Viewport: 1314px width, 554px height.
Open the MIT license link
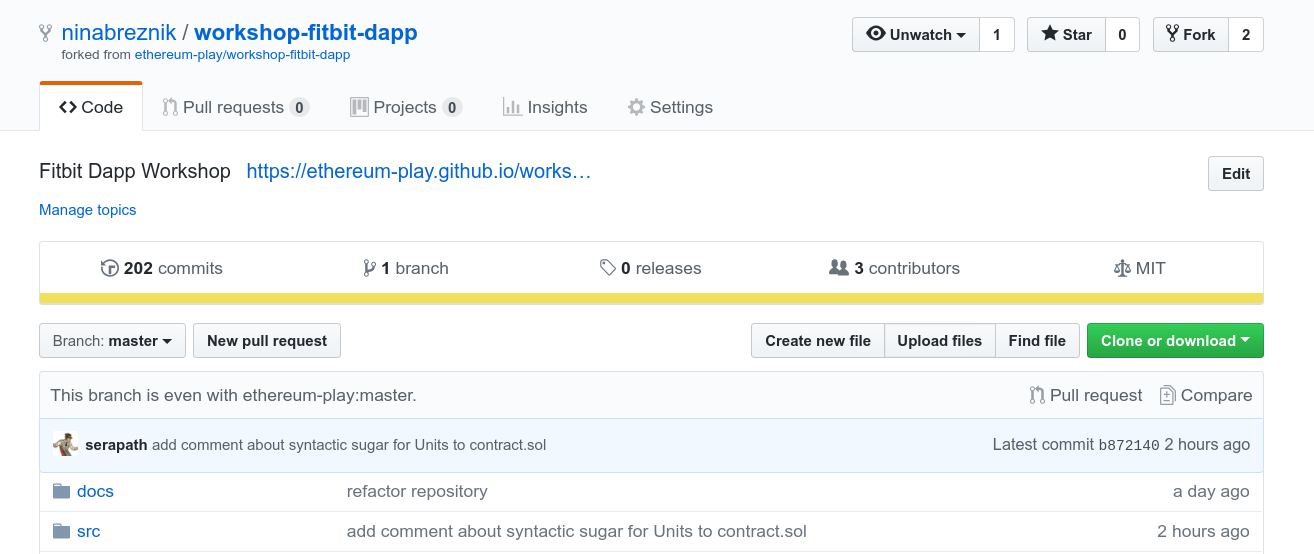[x=1139, y=268]
